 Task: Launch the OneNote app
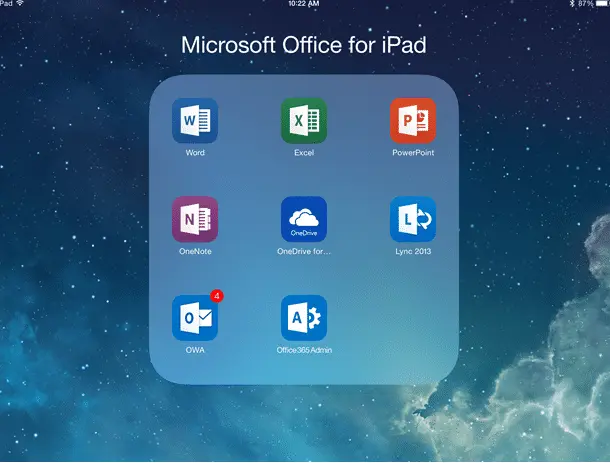tap(195, 219)
